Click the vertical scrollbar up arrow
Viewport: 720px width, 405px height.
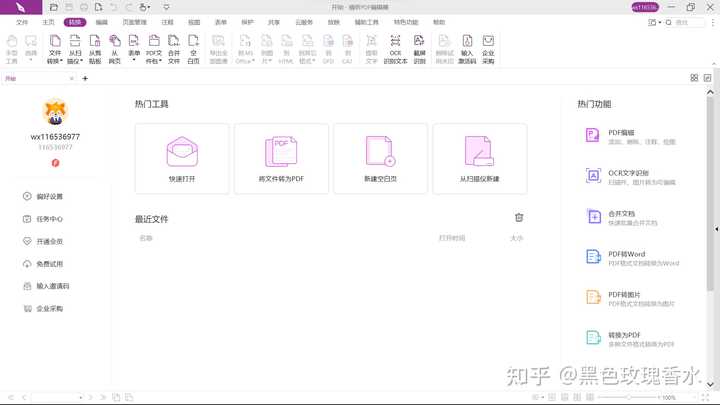710,92
